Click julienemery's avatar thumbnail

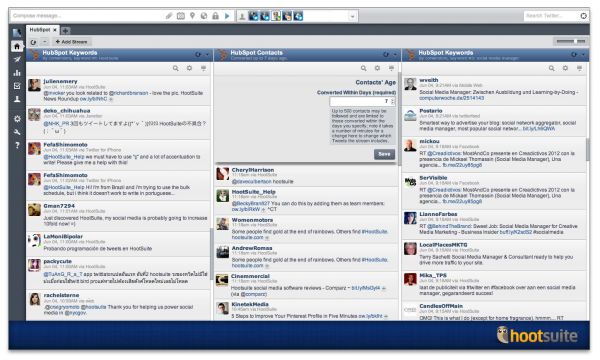34,85
